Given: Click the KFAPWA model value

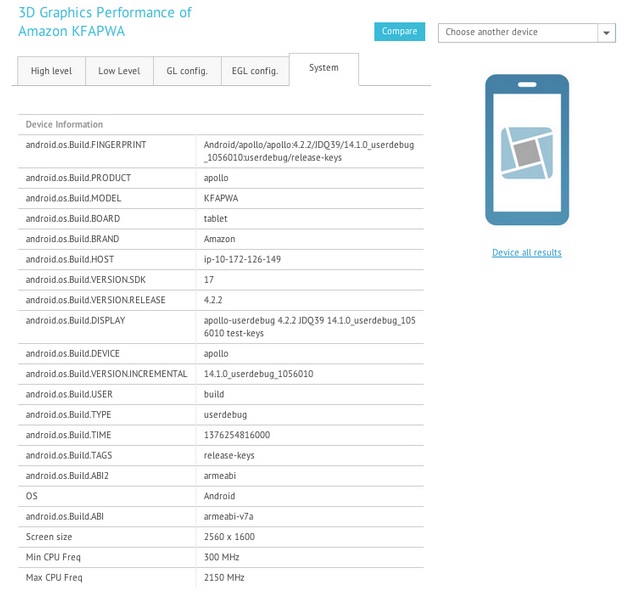Looking at the screenshot, I should [x=221, y=199].
